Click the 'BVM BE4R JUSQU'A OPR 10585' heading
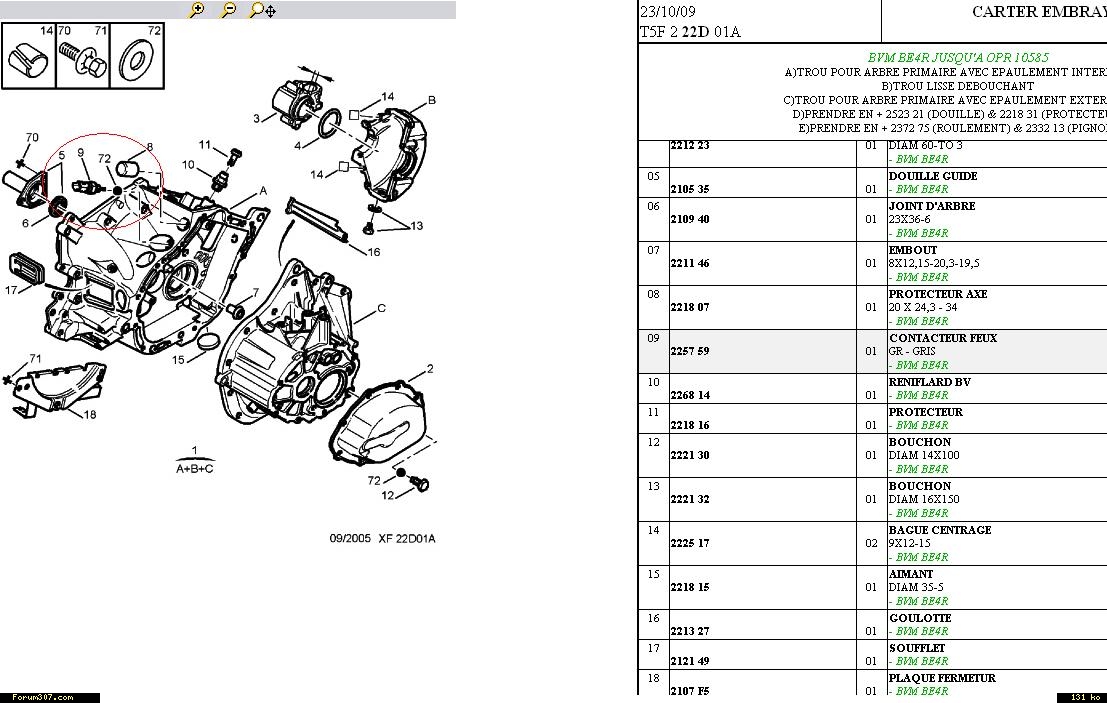The width and height of the screenshot is (1107, 703). [958, 57]
